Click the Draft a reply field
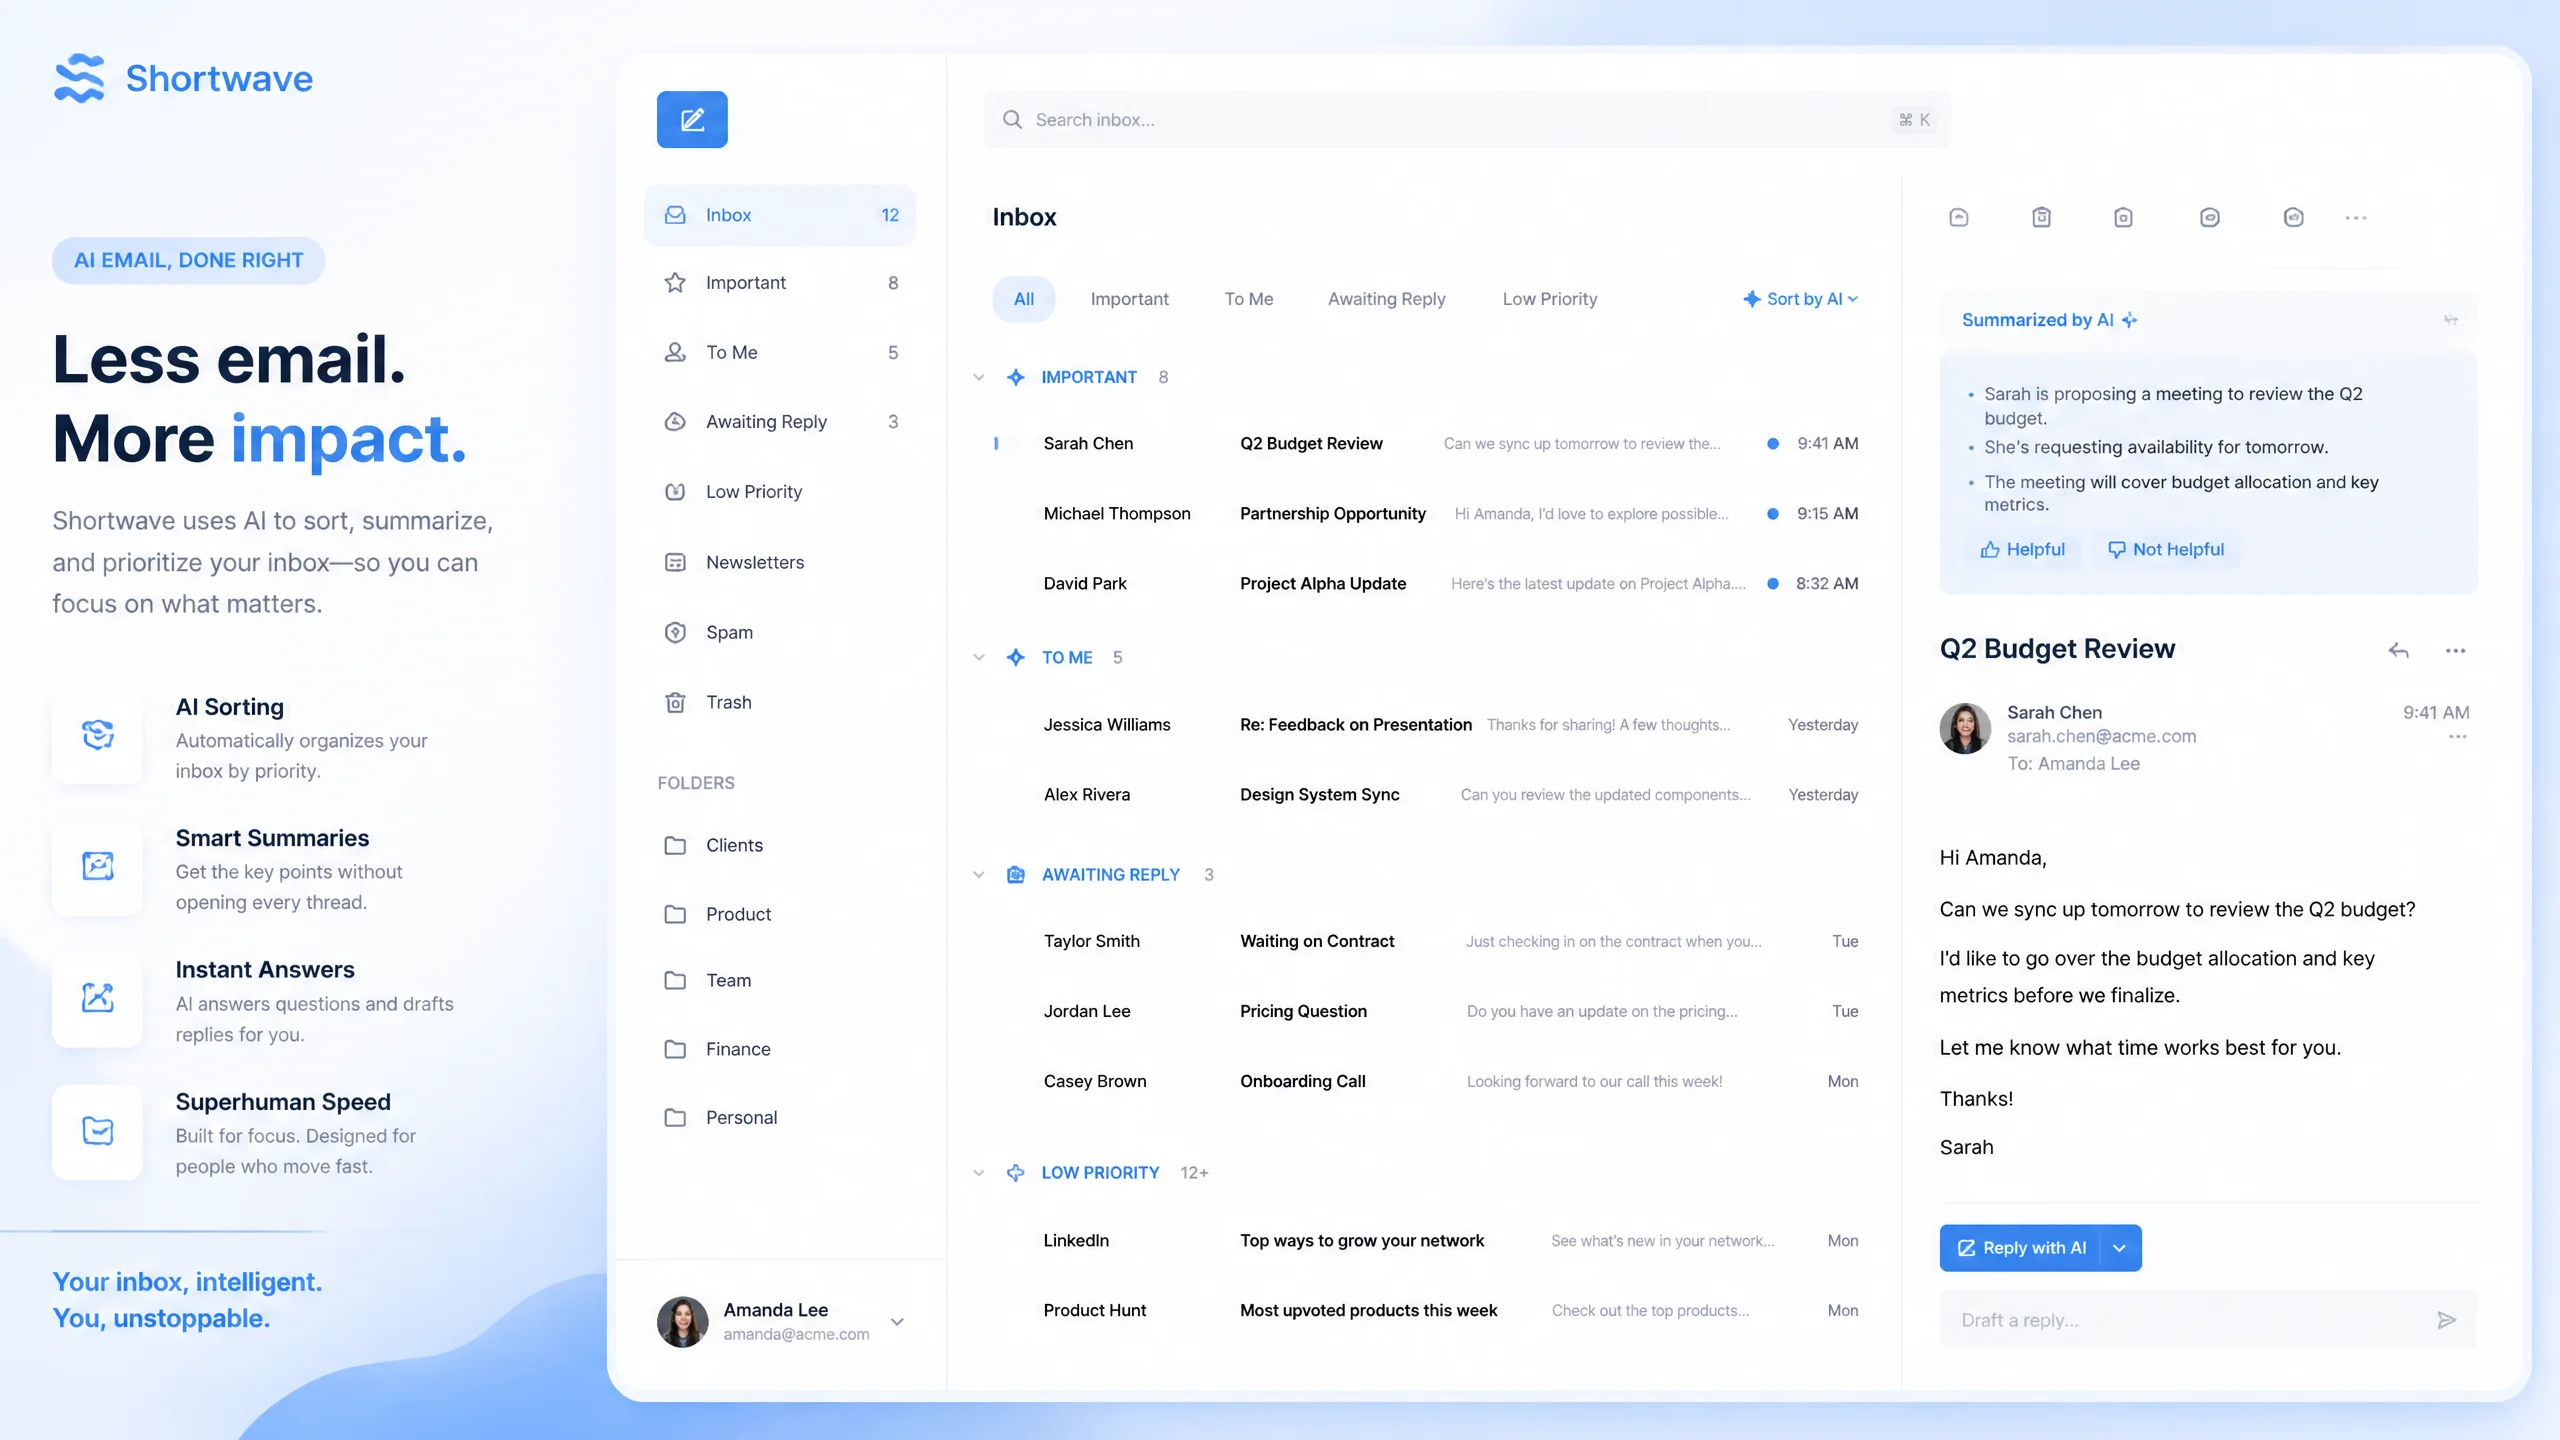2560x1440 pixels. coord(2208,1320)
